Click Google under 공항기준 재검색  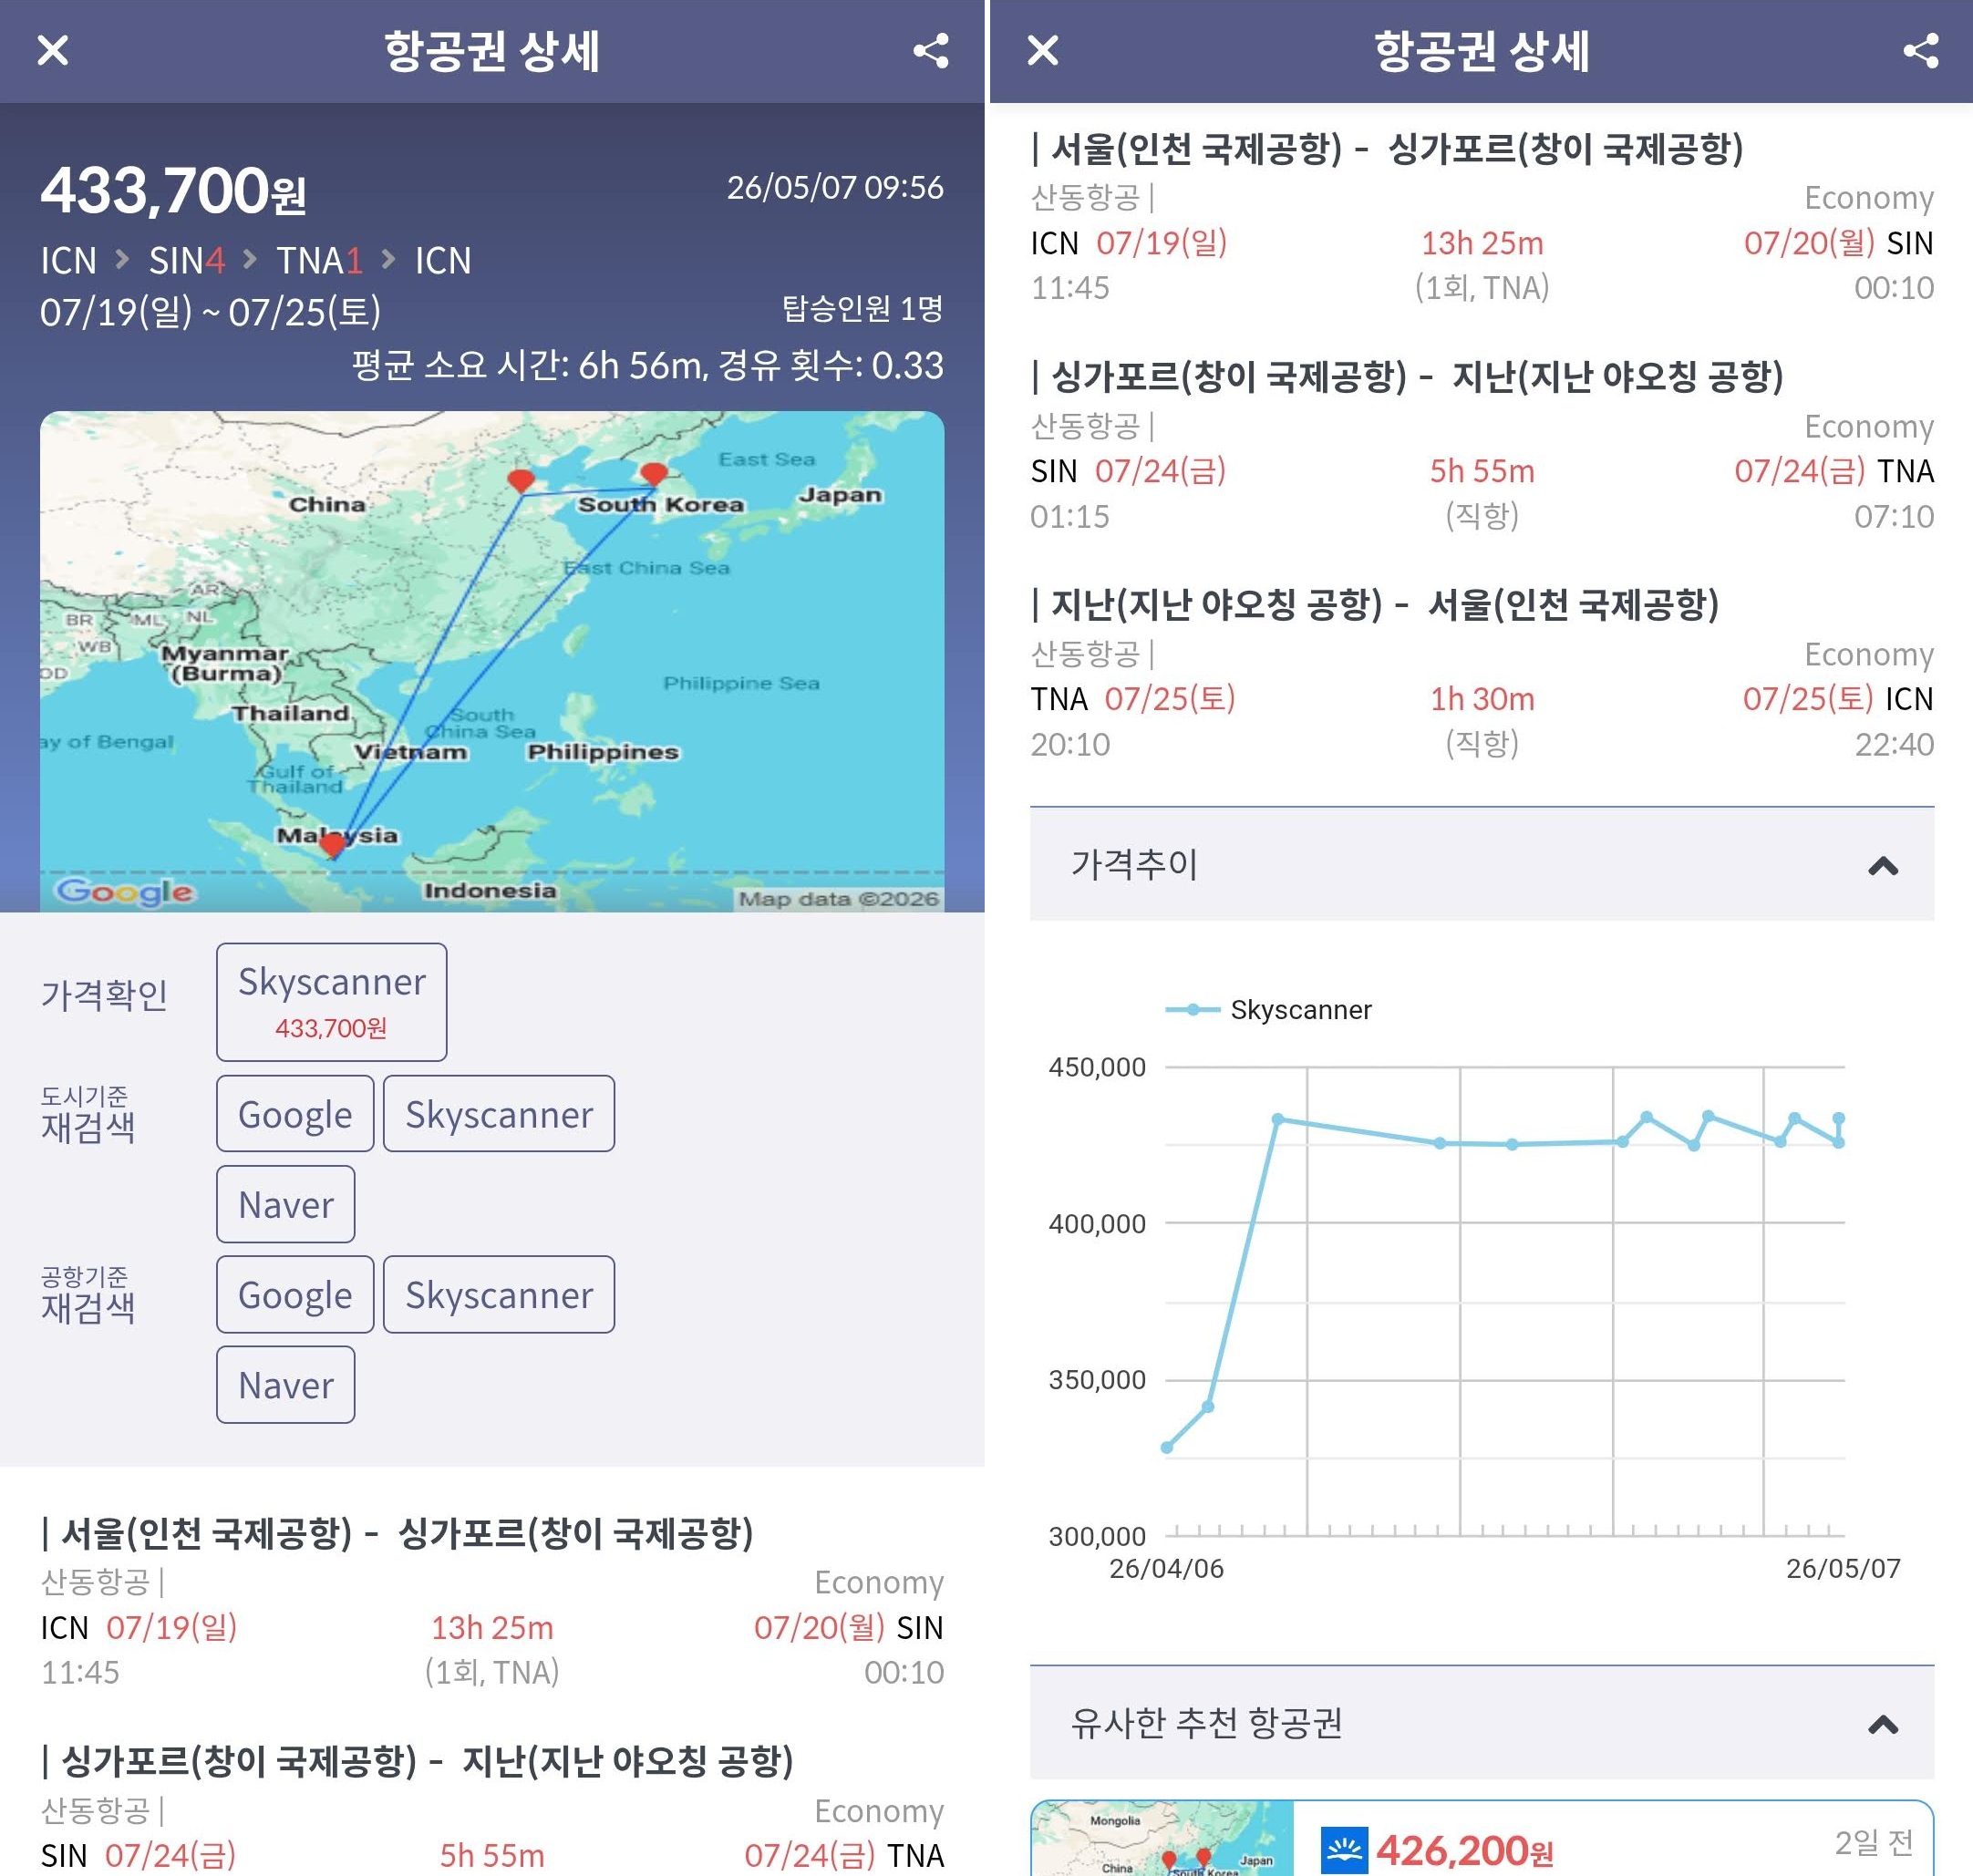pos(295,1294)
